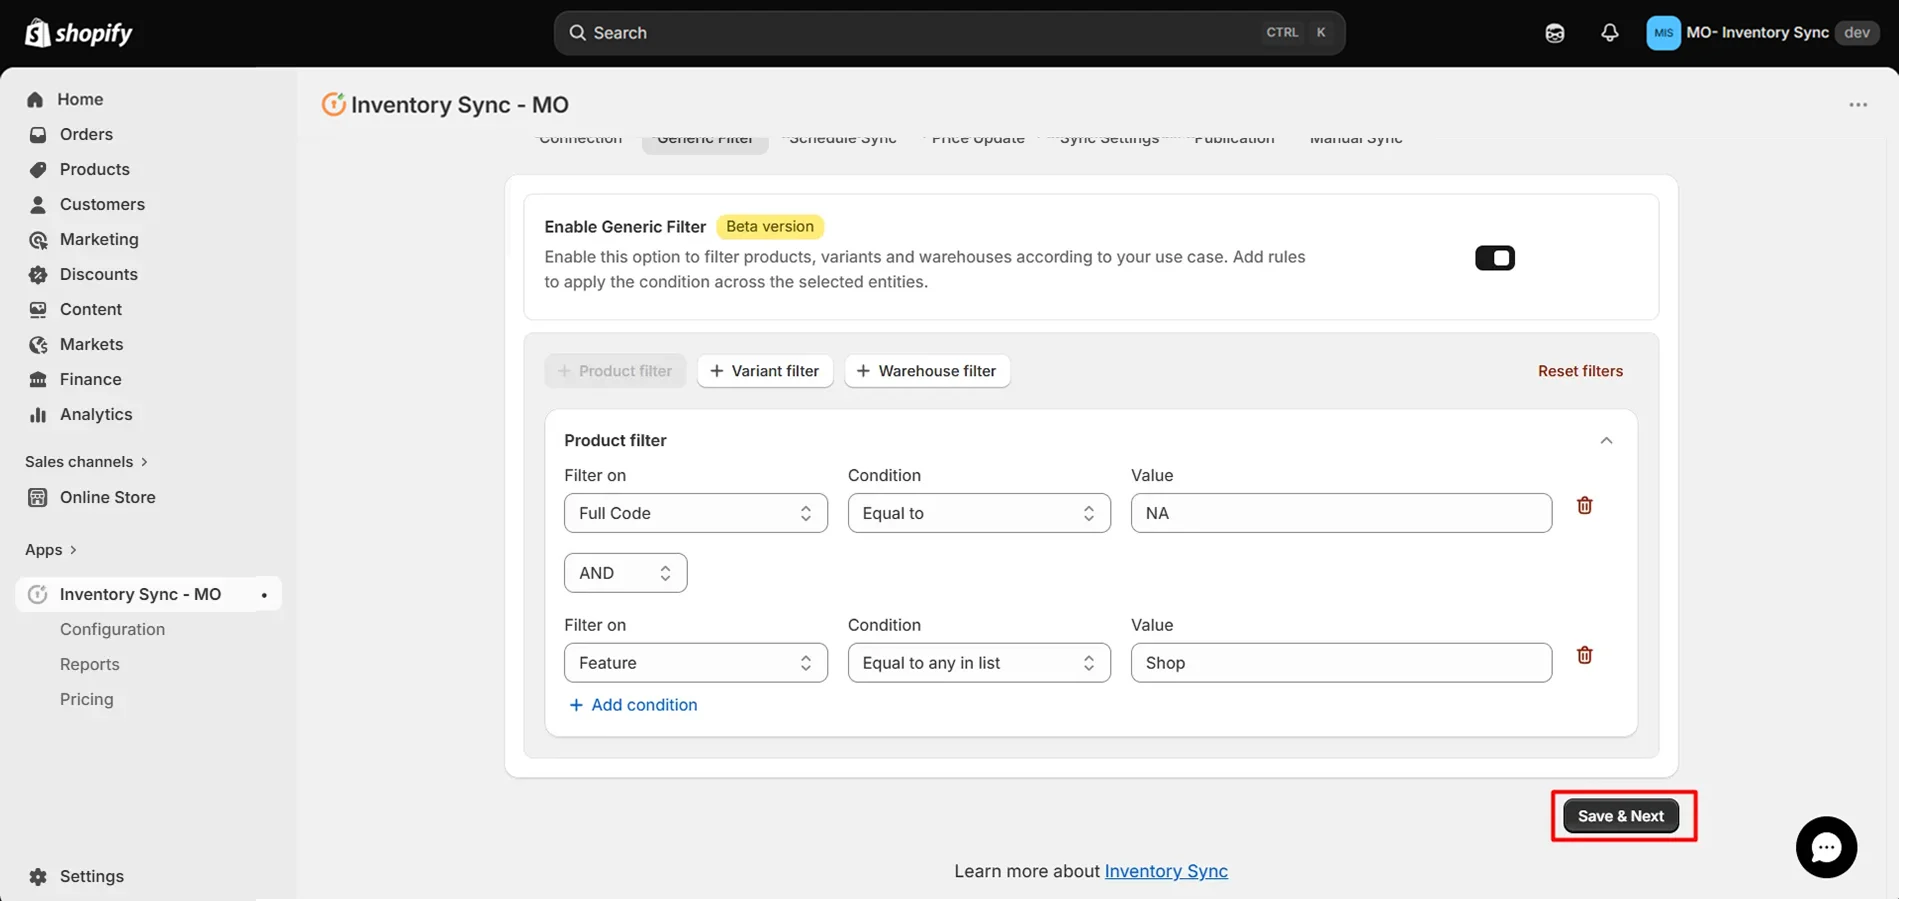
Task: Open Finance via its bank icon
Action: coord(38,379)
